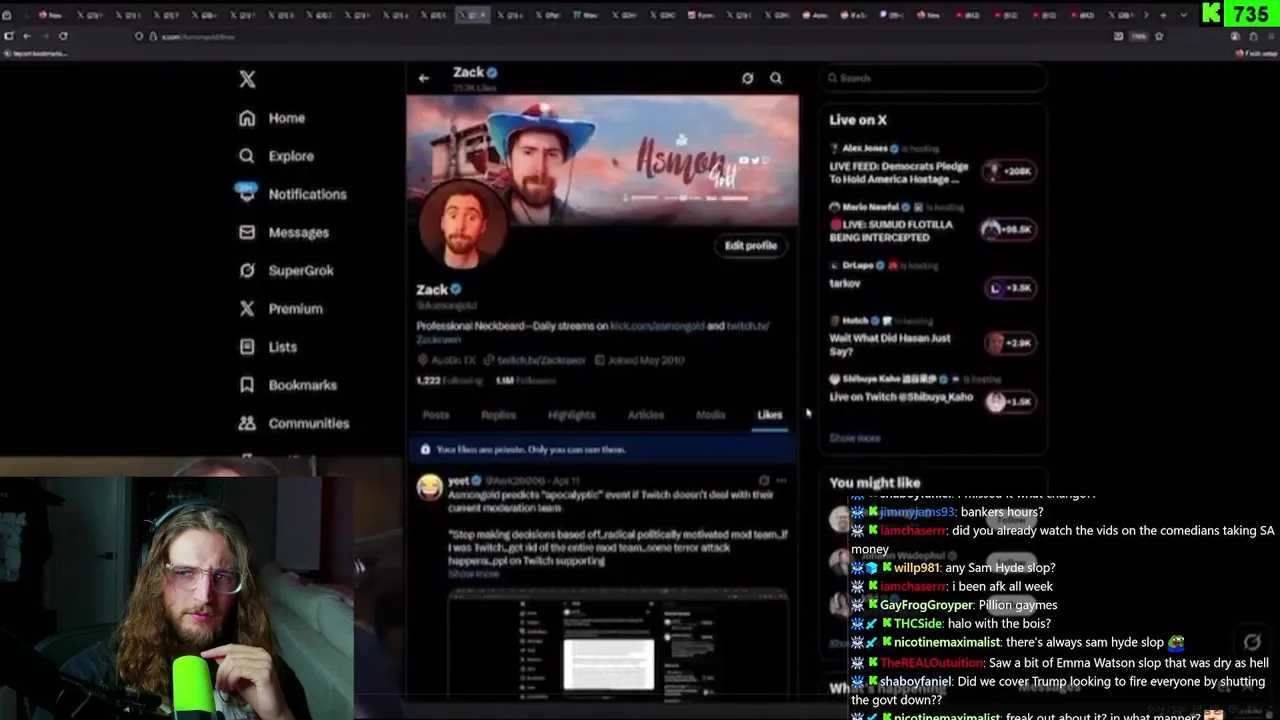Click username TheREALOutuition in chat
The height and width of the screenshot is (720, 1280).
click(x=932, y=663)
